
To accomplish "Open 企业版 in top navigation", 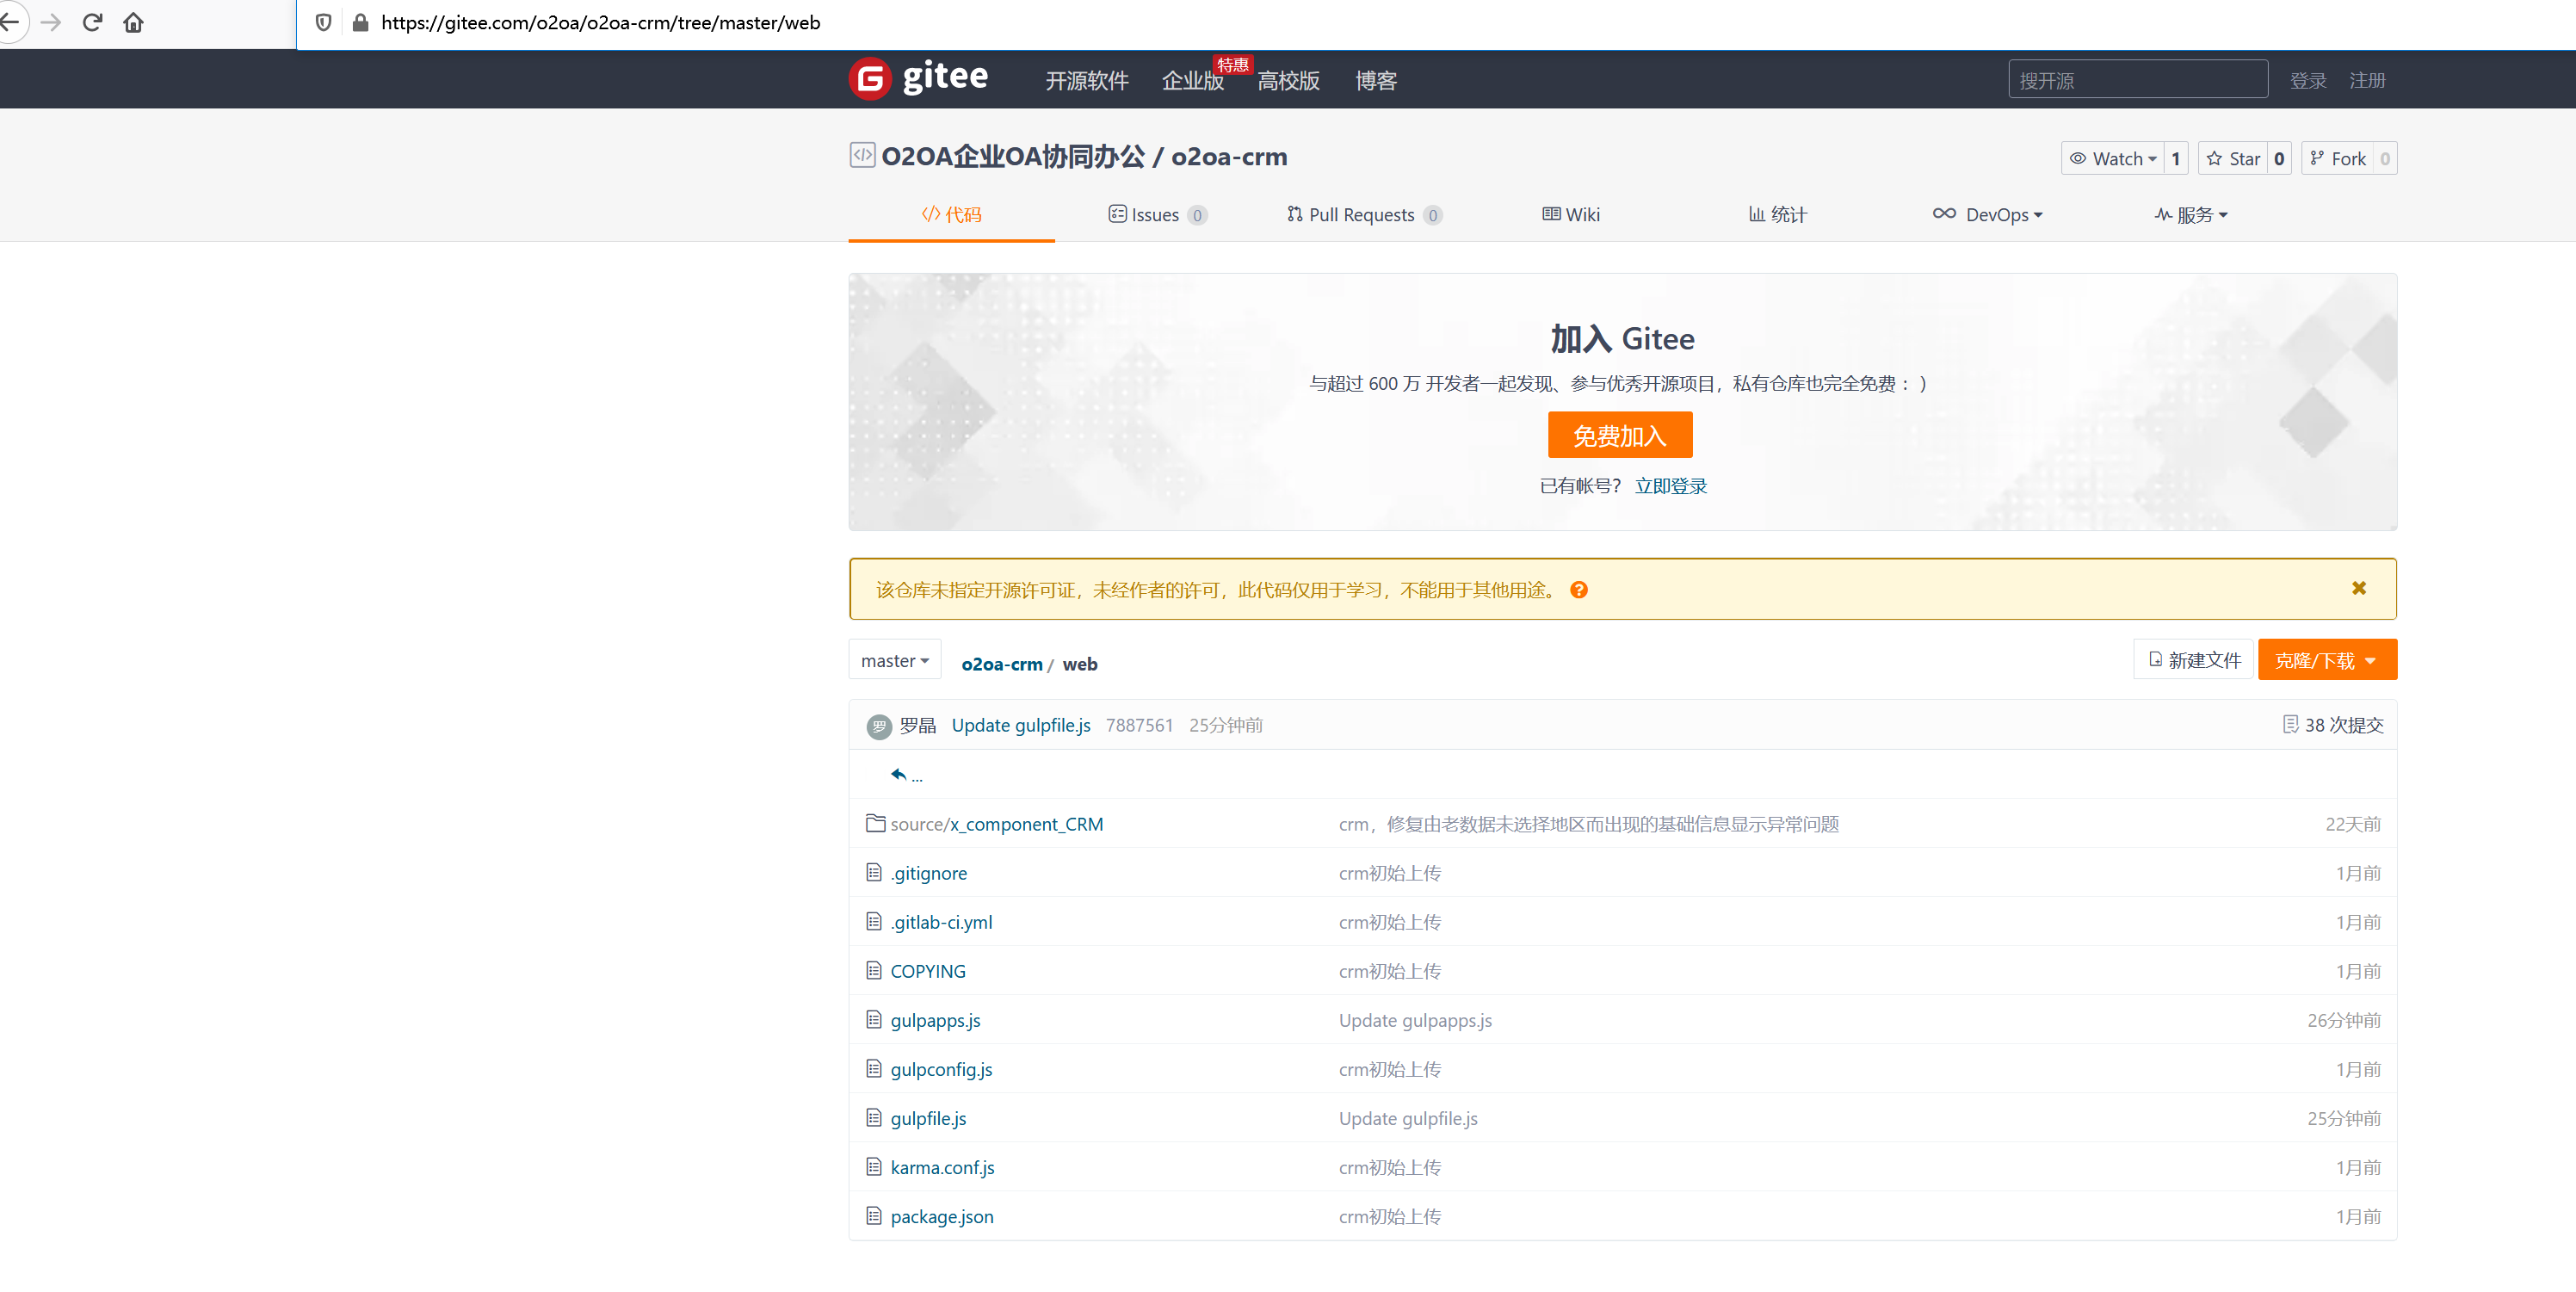I will tap(1192, 80).
